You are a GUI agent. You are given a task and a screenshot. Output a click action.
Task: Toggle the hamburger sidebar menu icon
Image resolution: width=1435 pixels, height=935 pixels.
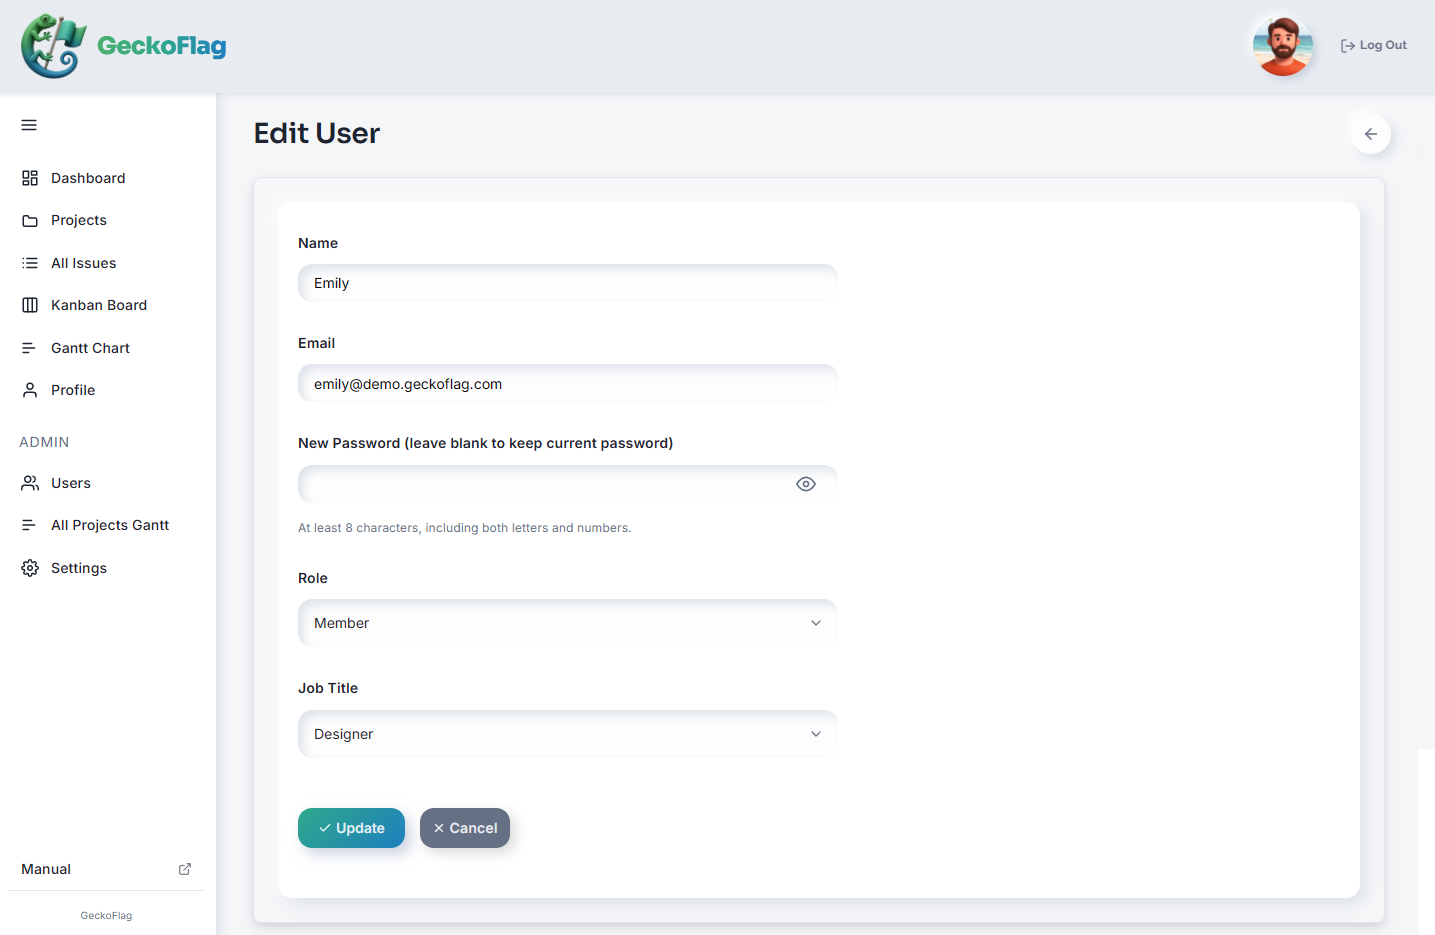pos(29,125)
